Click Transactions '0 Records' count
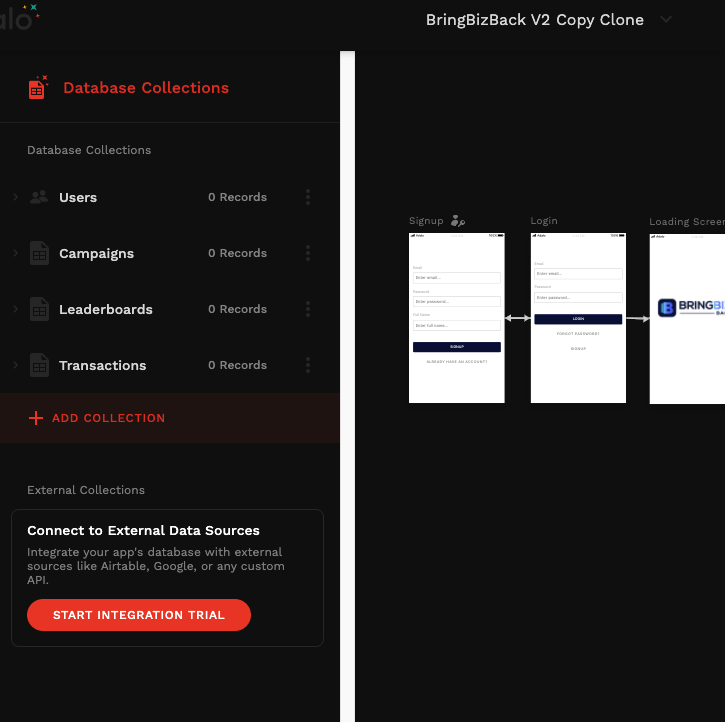 (x=237, y=365)
